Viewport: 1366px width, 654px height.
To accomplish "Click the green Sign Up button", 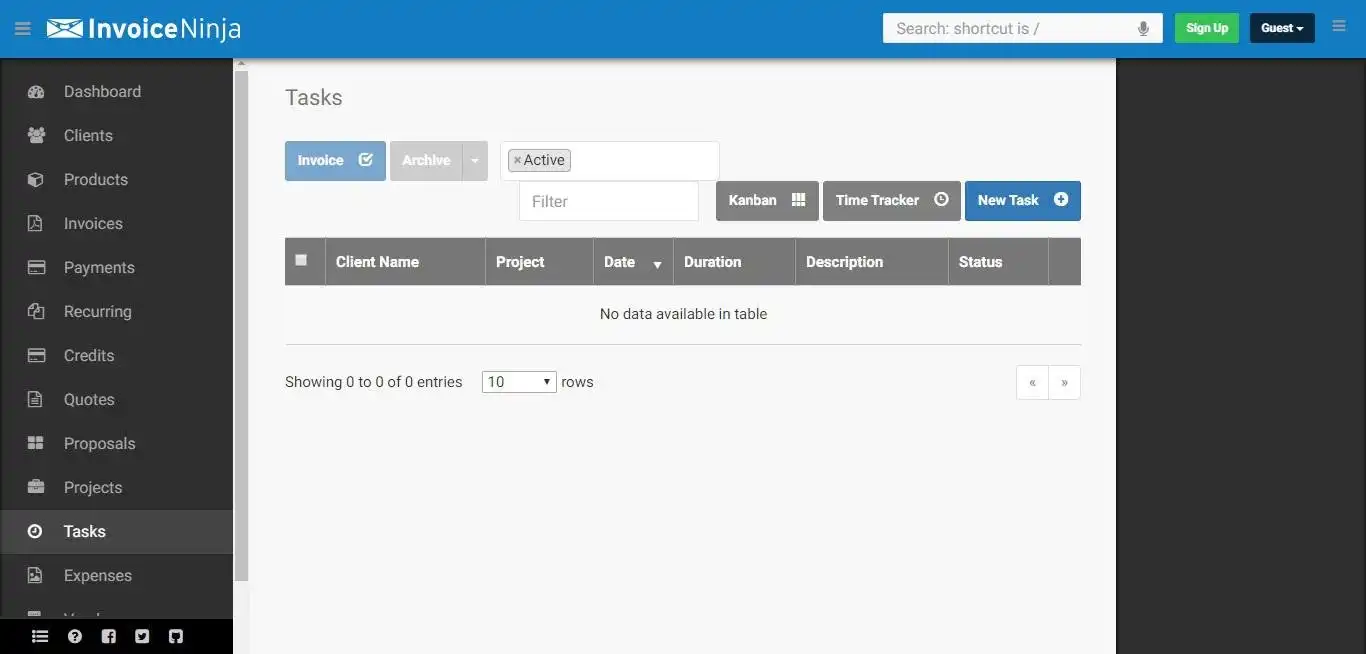I will point(1206,27).
